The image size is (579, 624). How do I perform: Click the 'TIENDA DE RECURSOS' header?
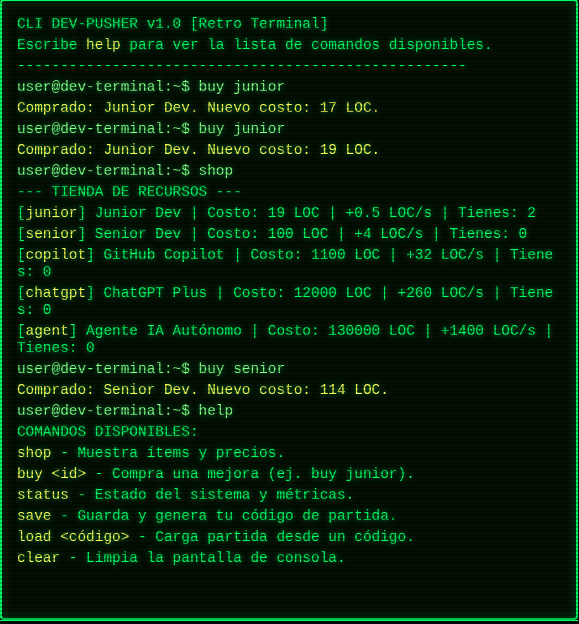coord(129,191)
